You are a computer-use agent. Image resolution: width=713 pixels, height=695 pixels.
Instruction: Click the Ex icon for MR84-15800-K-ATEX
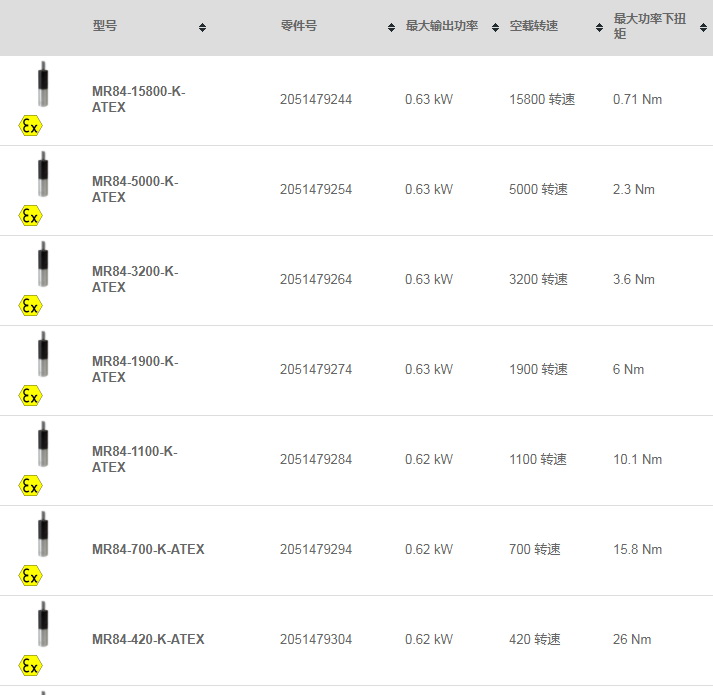[x=30, y=126]
